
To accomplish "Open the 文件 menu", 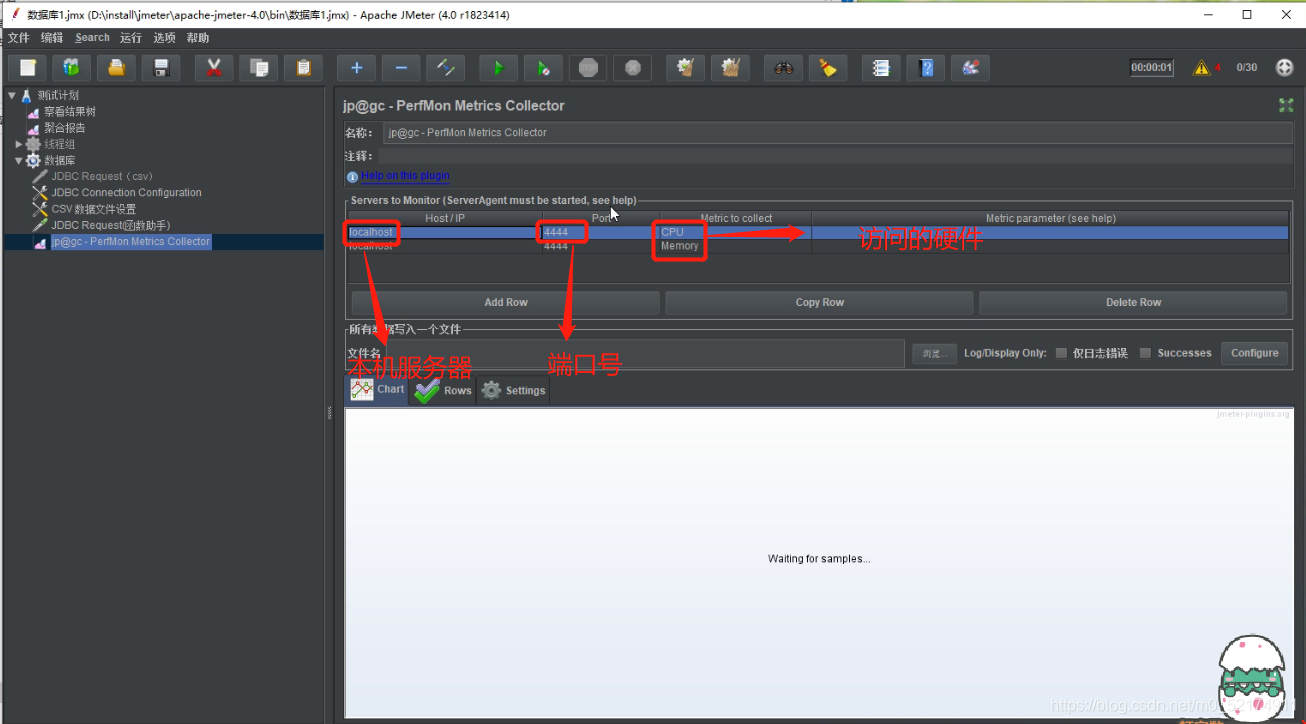I will [x=19, y=38].
